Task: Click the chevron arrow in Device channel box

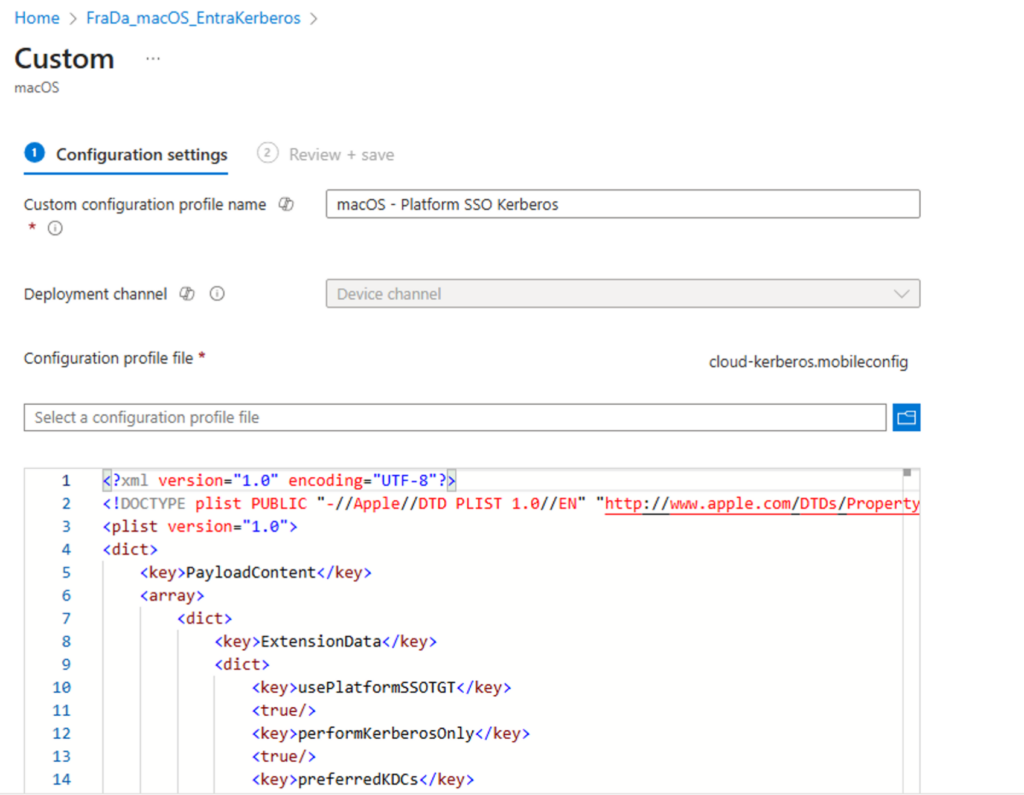Action: tap(901, 294)
